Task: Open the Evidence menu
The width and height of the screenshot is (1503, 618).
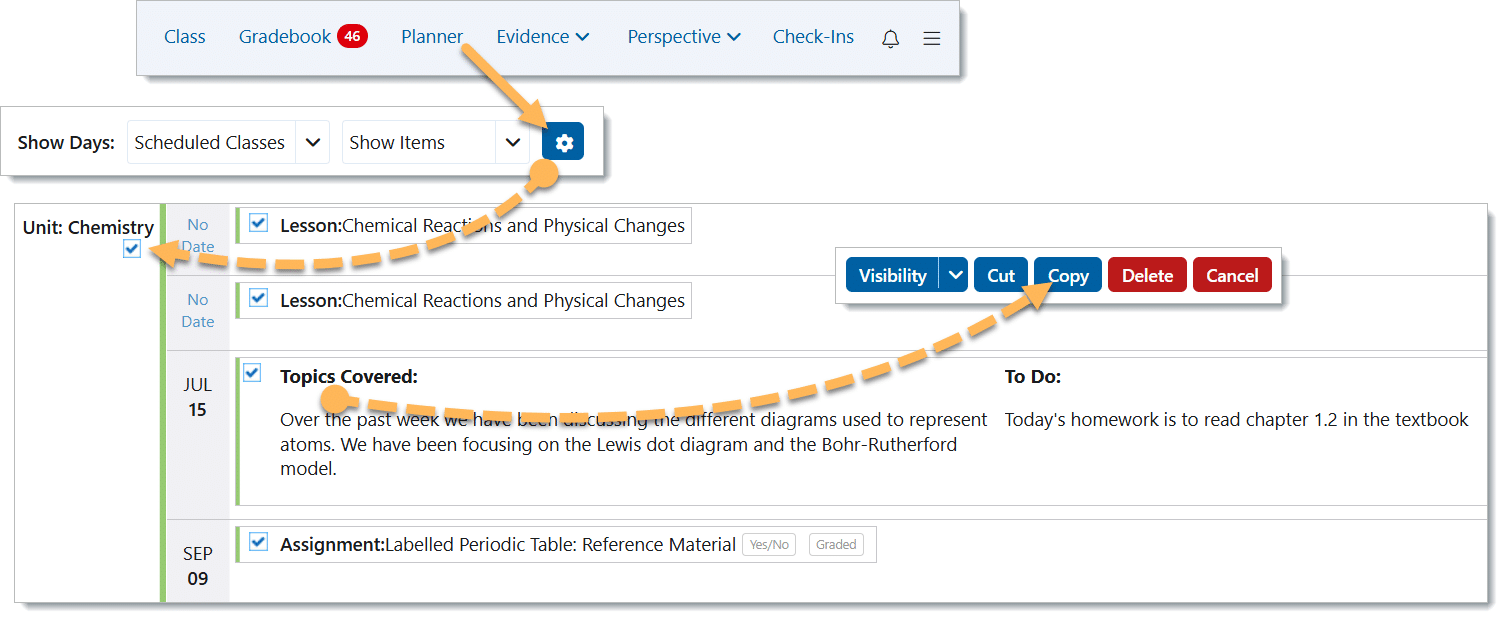Action: tap(542, 37)
